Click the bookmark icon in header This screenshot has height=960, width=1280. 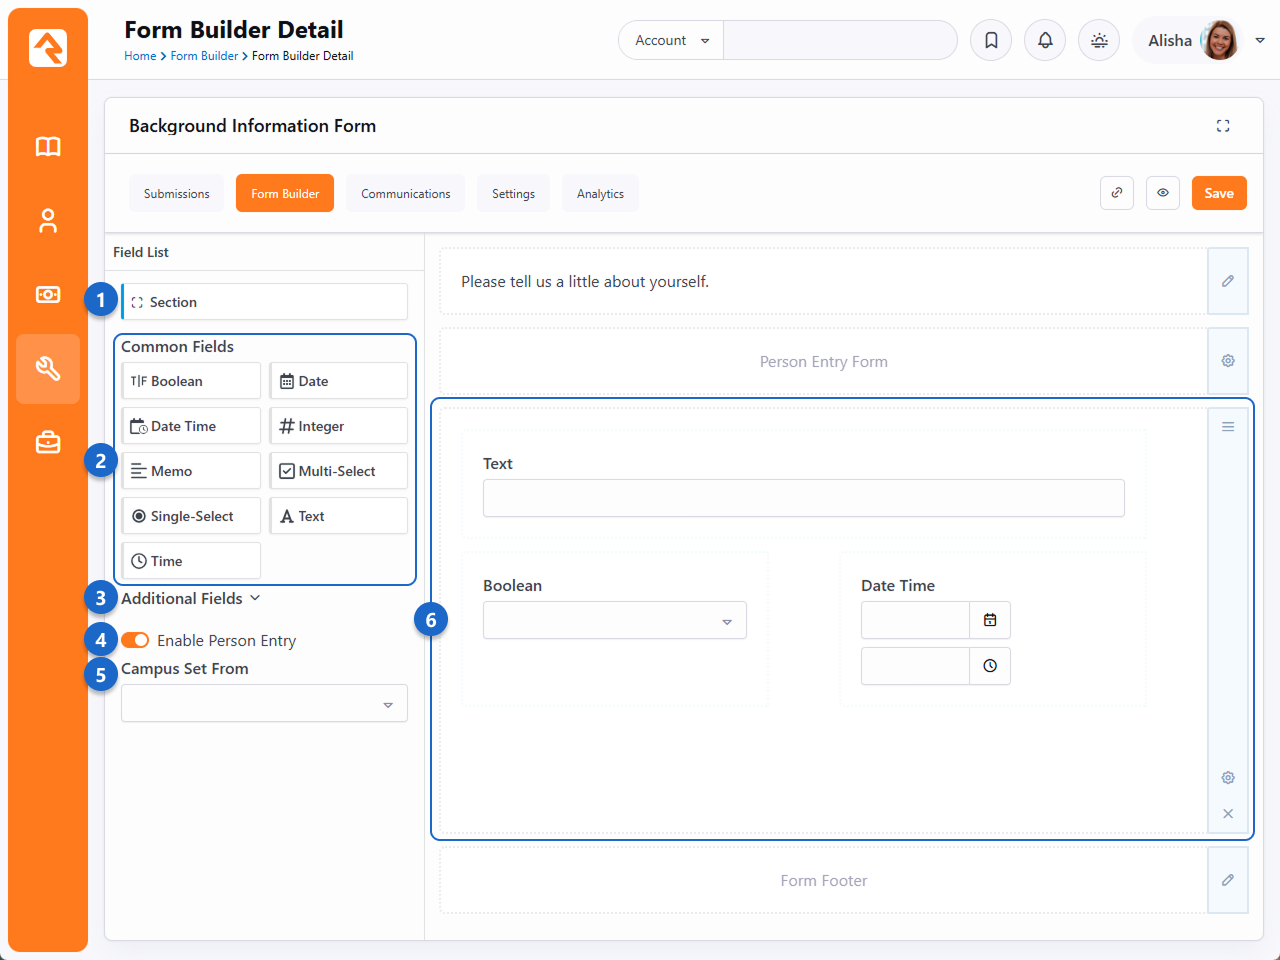tap(991, 40)
